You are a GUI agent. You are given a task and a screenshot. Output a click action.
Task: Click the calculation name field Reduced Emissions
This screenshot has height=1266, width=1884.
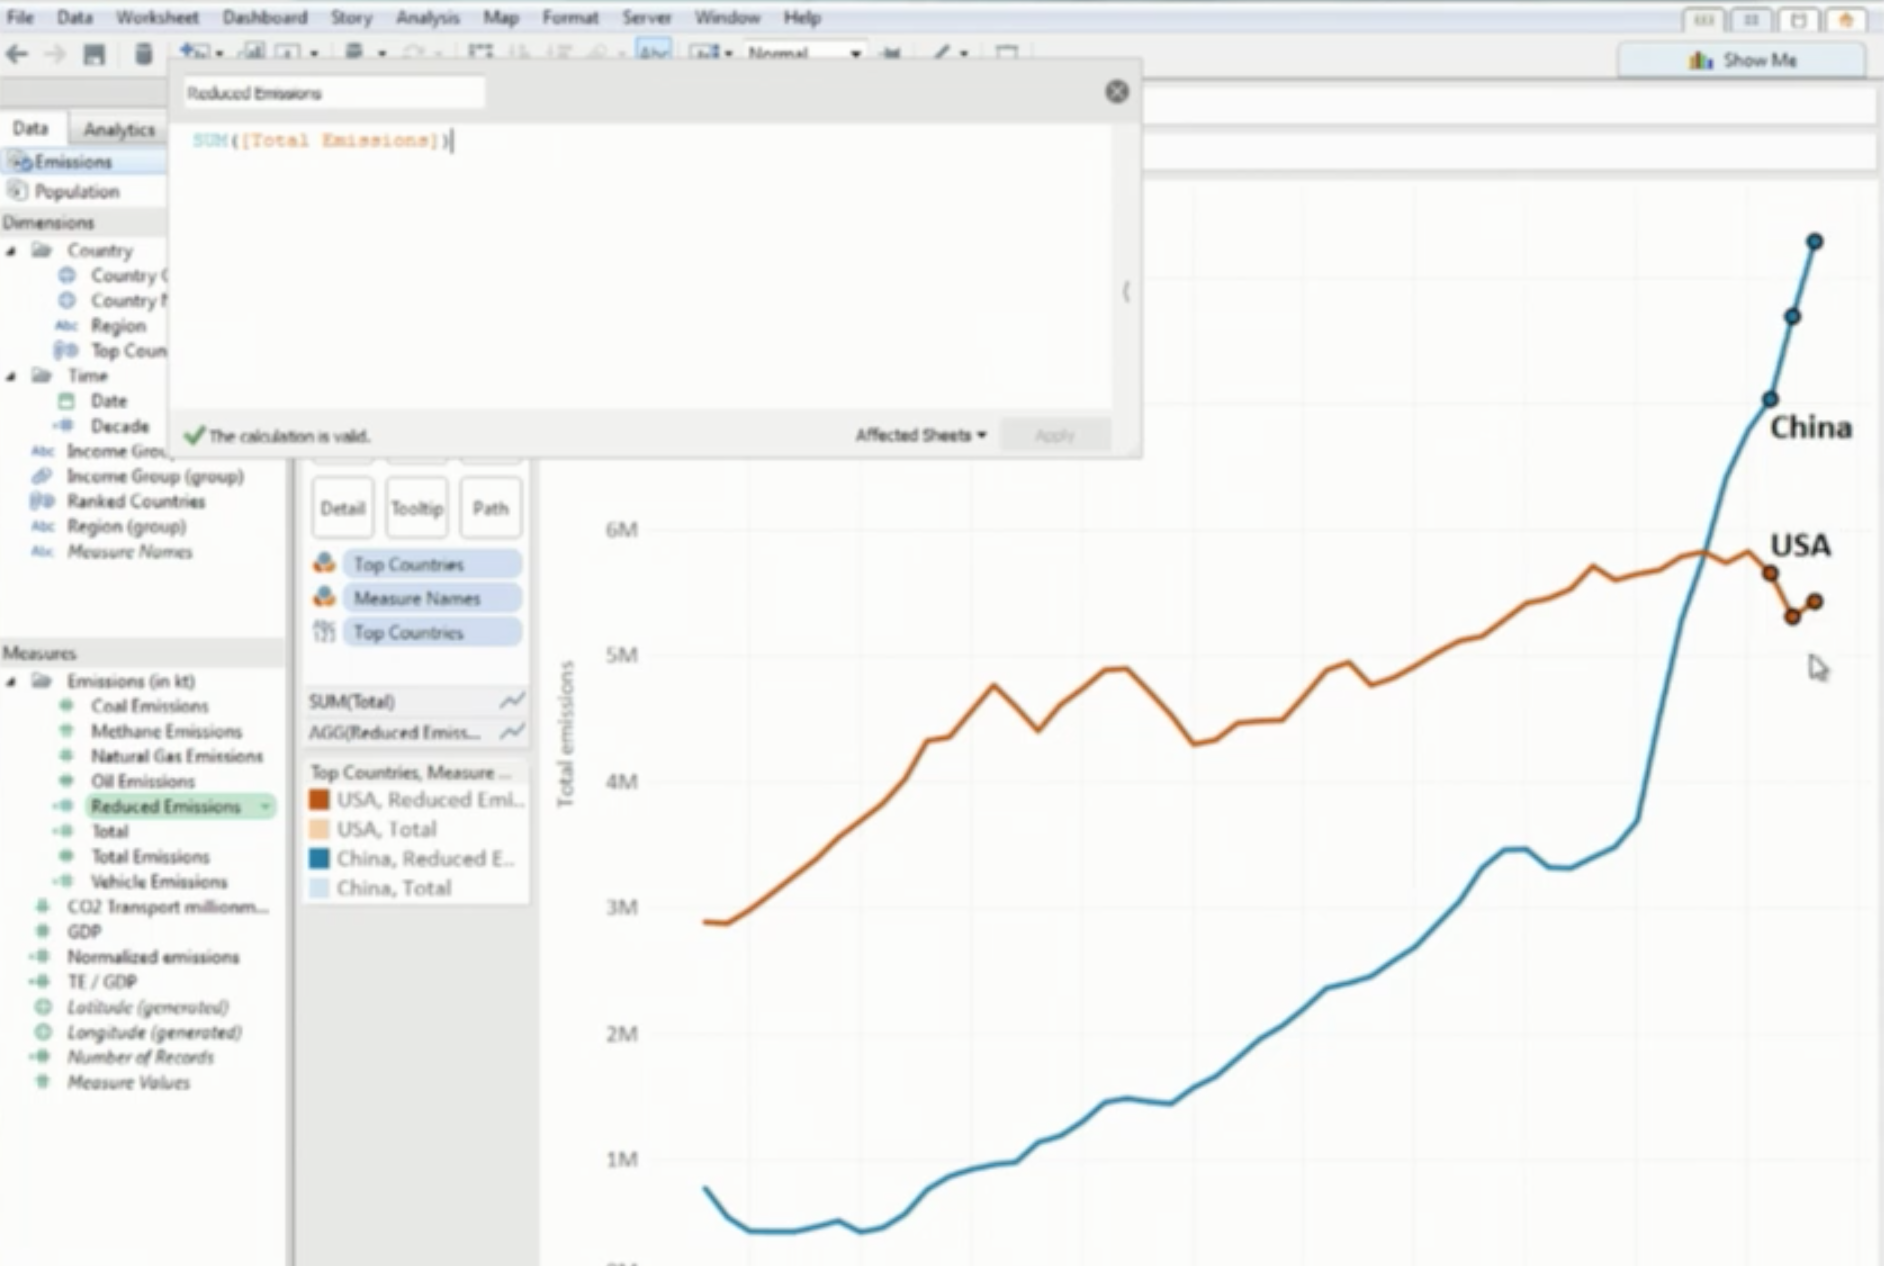click(334, 93)
